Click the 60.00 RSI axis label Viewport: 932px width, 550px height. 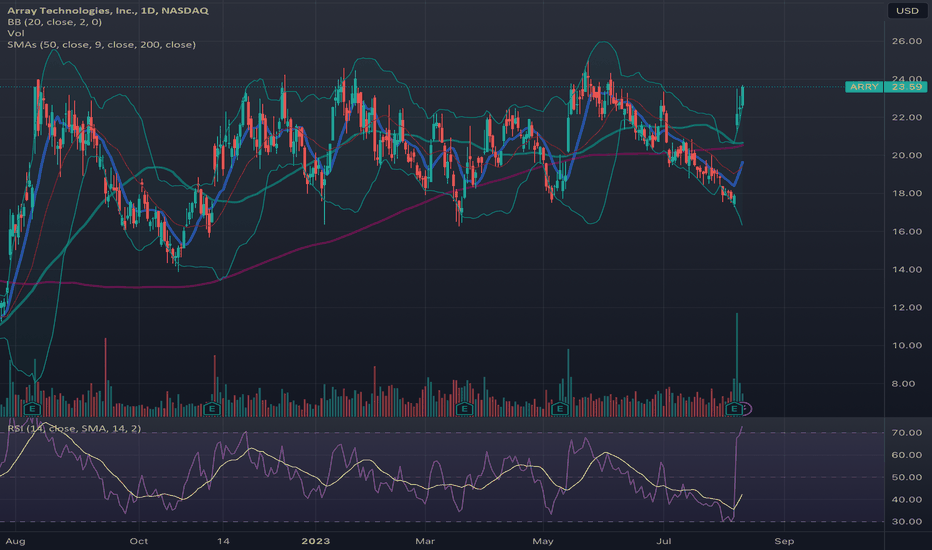(x=907, y=455)
